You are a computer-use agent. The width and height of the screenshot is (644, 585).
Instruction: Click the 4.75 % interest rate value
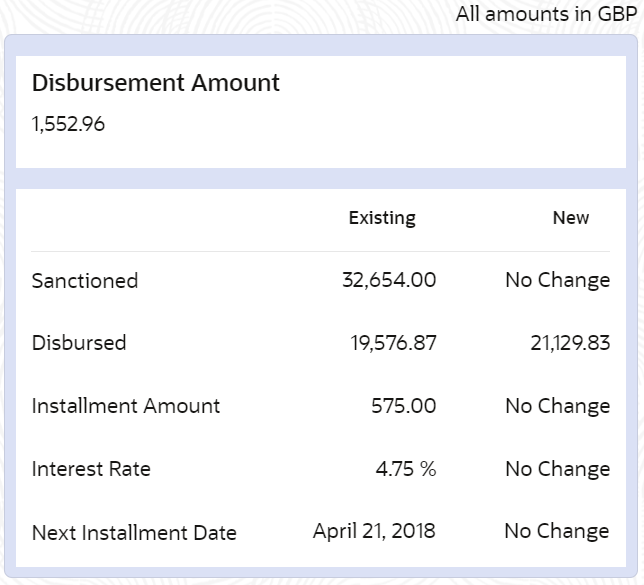click(x=406, y=469)
